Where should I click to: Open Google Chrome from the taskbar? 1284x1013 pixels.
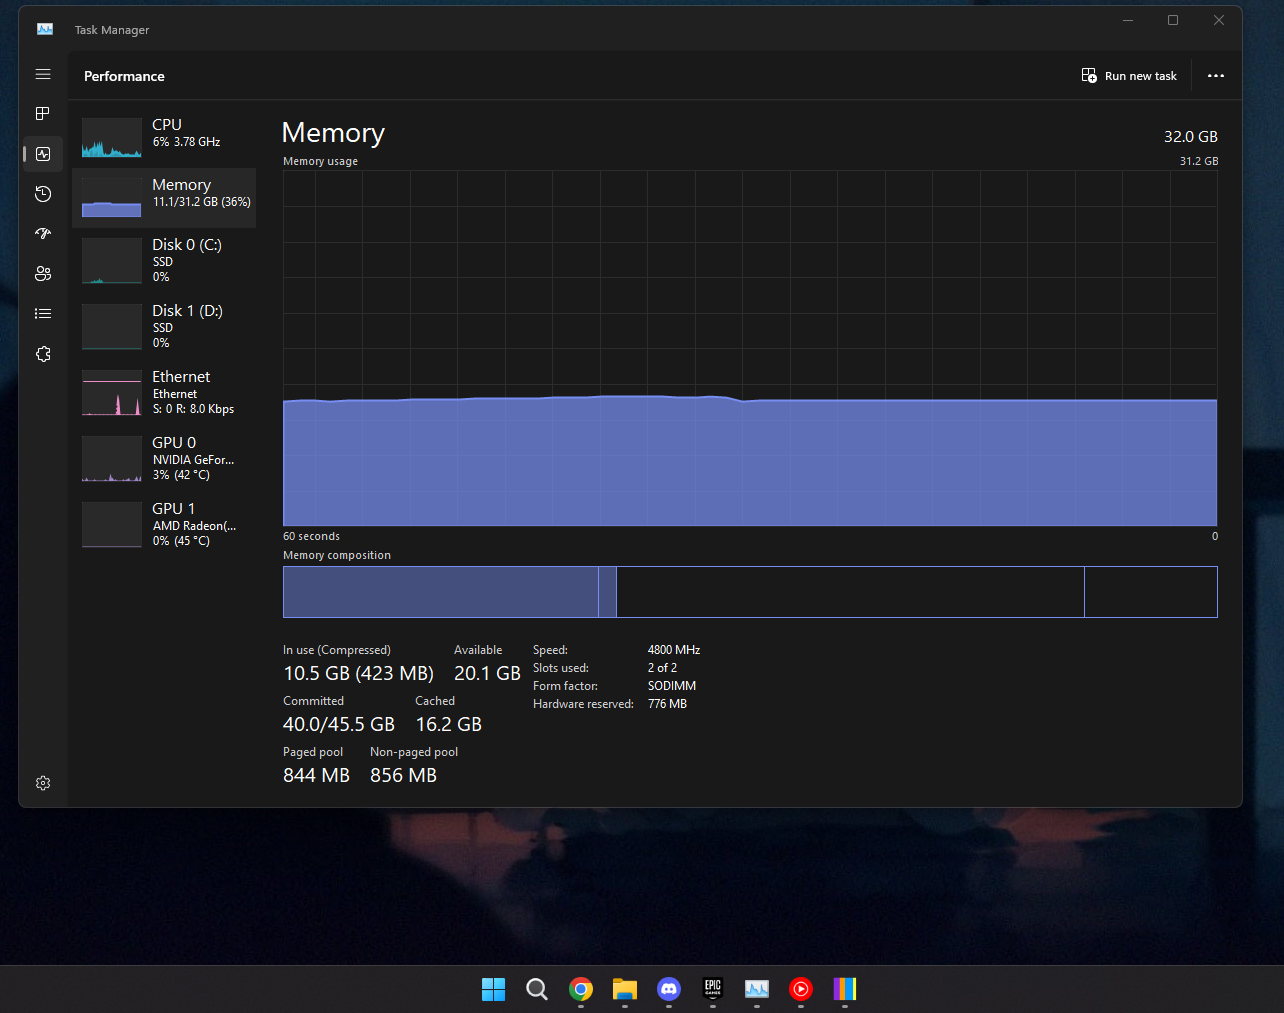tap(581, 989)
